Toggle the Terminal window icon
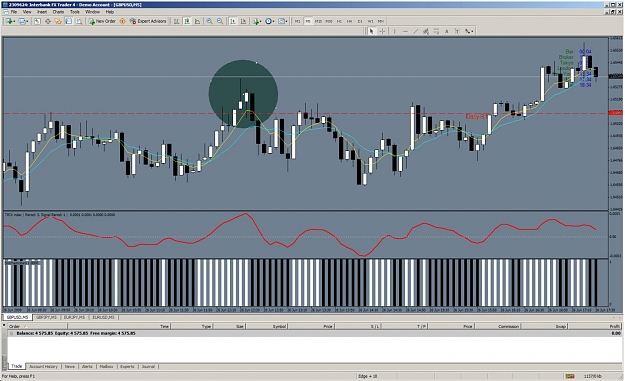 tap(69, 21)
